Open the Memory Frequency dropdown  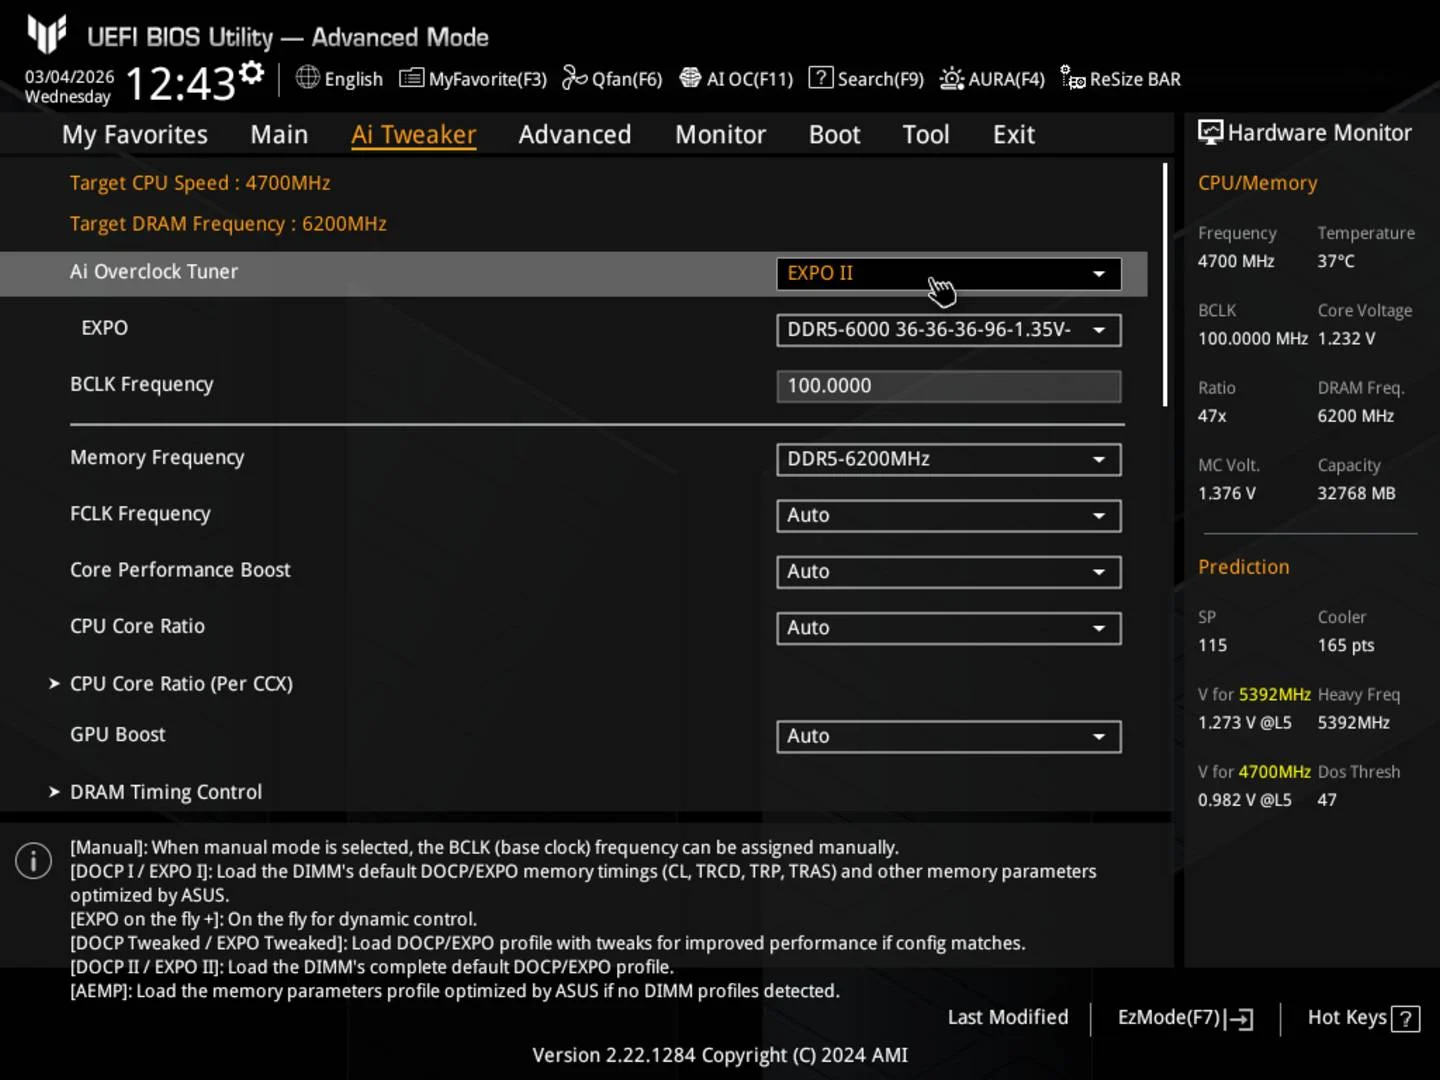click(948, 459)
